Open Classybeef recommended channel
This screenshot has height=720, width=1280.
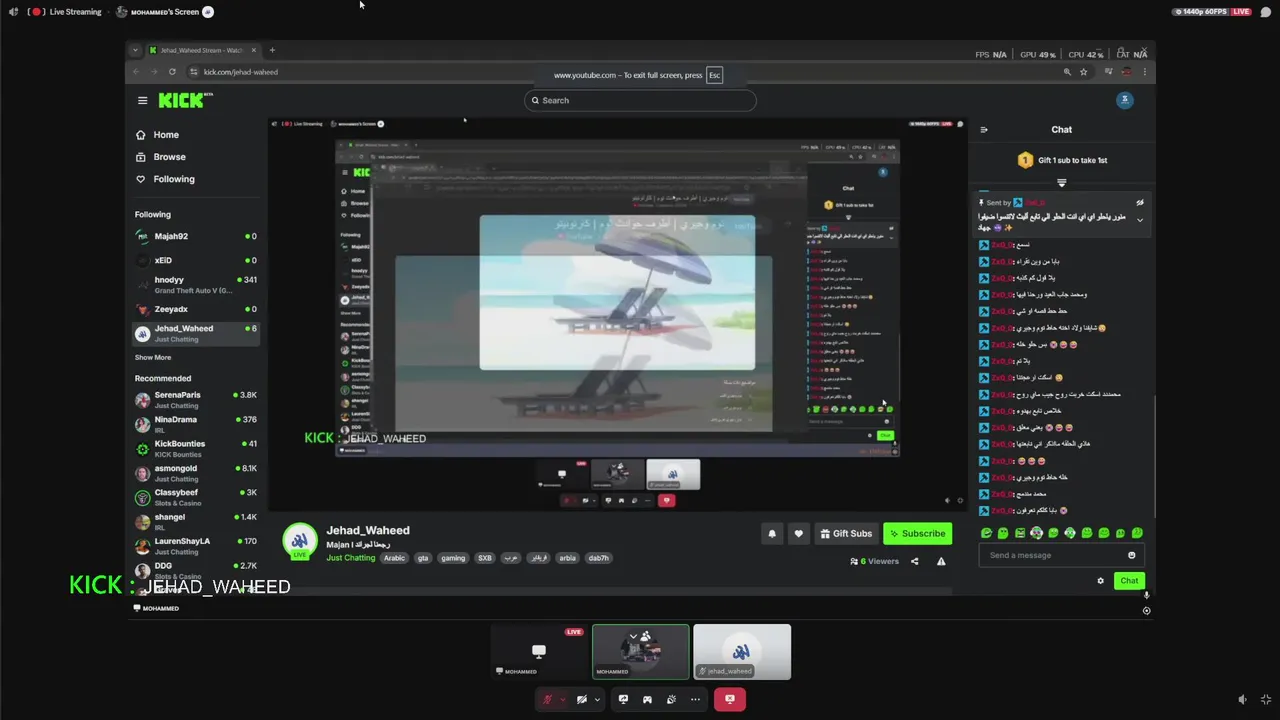[x=196, y=497]
